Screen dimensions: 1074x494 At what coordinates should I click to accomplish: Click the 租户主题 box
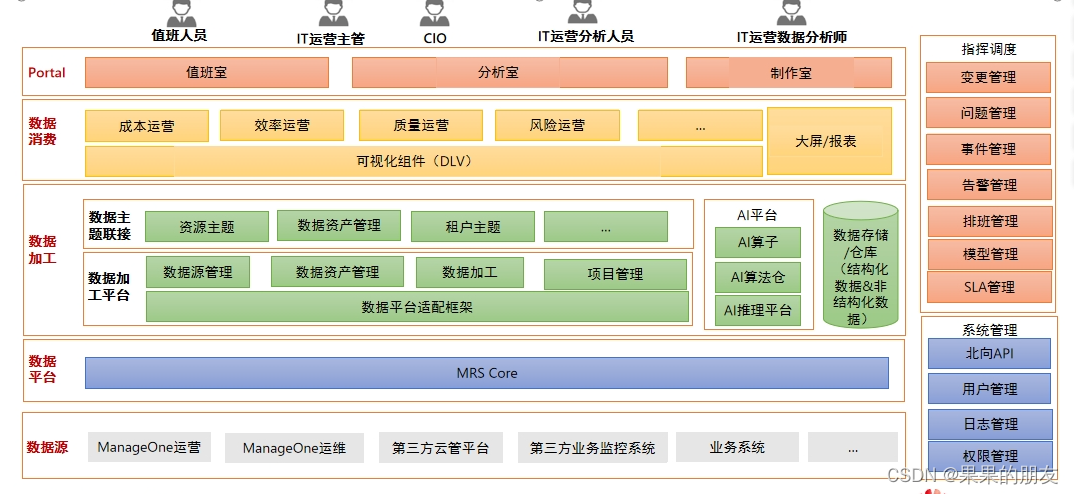coord(473,227)
